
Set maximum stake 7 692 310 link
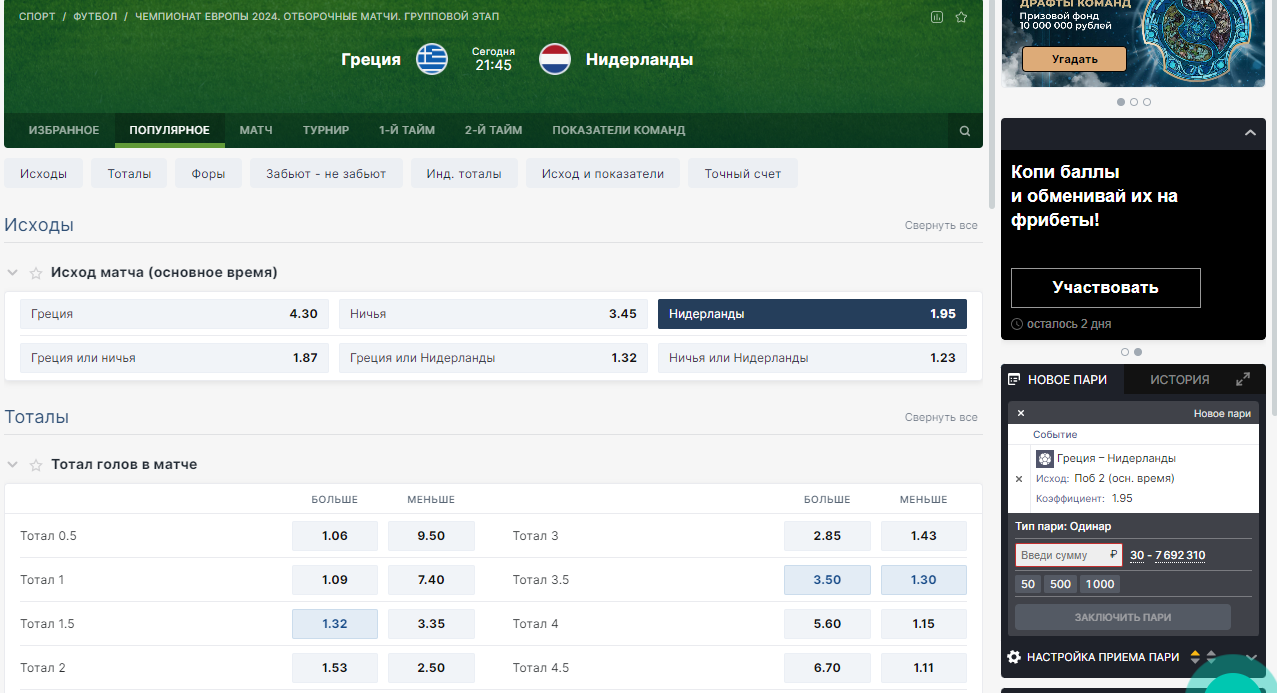coord(1180,556)
